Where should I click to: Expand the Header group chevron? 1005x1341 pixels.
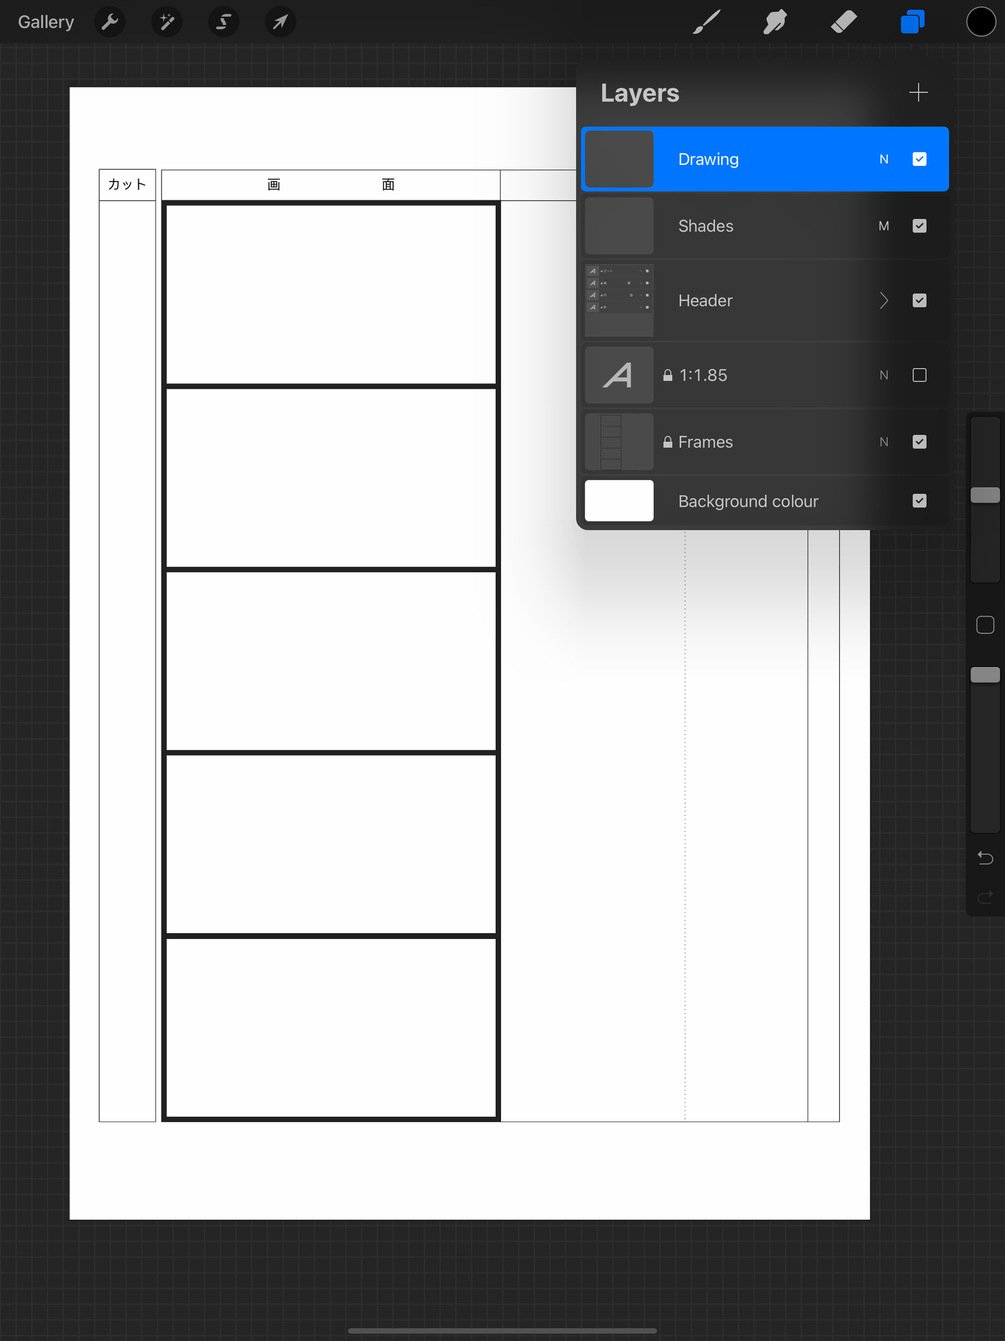coord(884,300)
